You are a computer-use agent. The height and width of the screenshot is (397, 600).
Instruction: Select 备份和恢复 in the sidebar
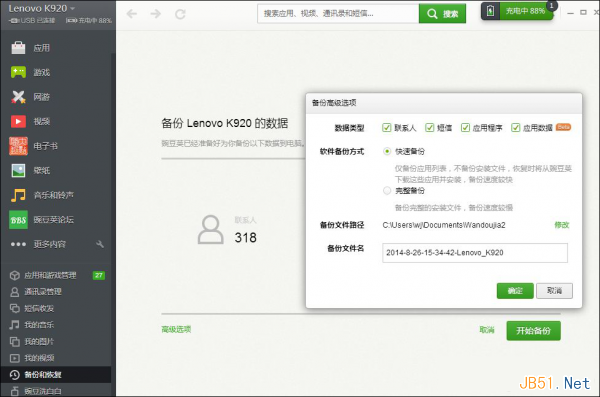coord(56,375)
